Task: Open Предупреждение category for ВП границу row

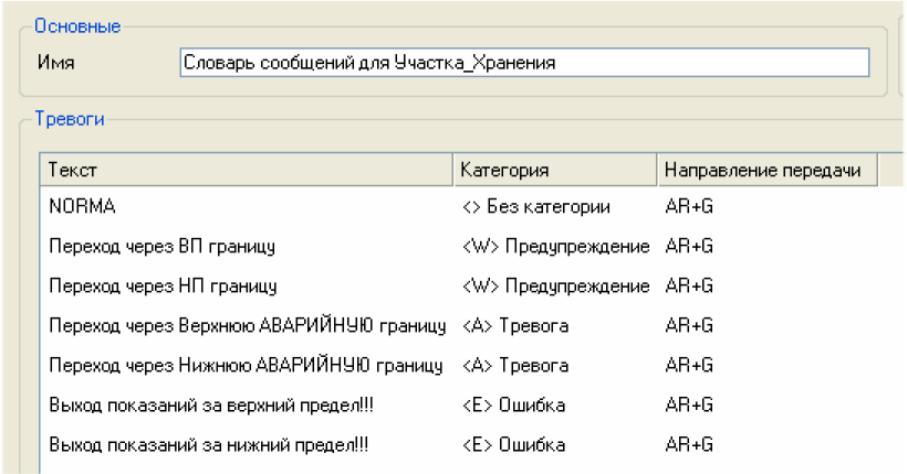Action: 555,247
